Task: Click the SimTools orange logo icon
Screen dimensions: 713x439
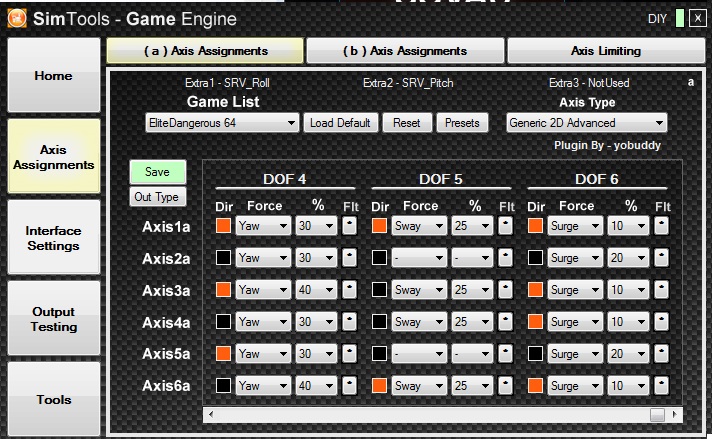Action: [17, 19]
